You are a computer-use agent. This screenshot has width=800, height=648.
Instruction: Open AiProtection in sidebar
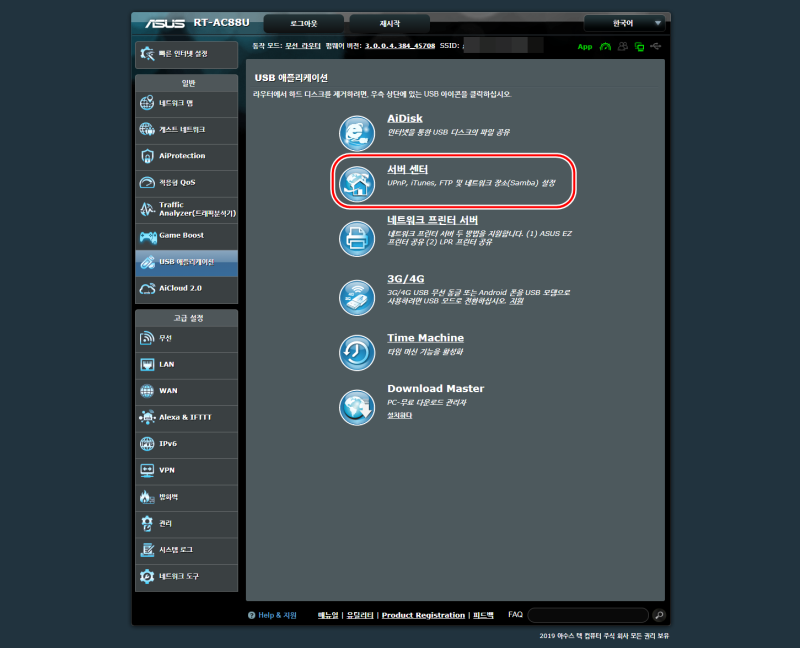(186, 156)
